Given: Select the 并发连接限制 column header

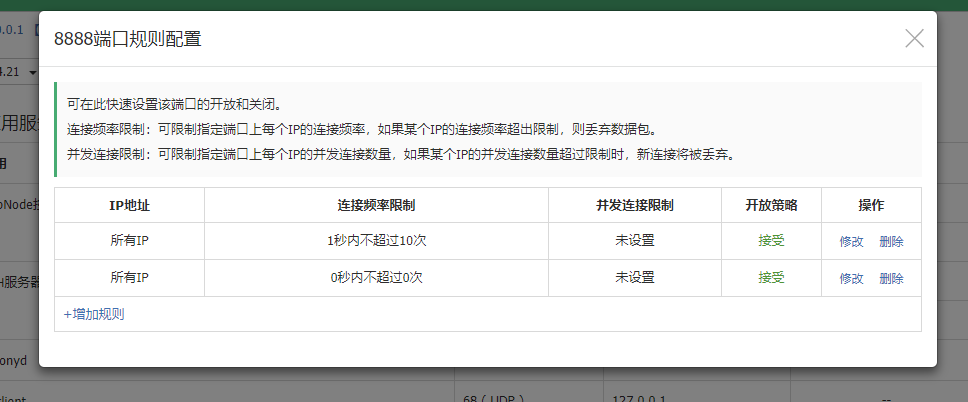Looking at the screenshot, I should pyautogui.click(x=634, y=205).
